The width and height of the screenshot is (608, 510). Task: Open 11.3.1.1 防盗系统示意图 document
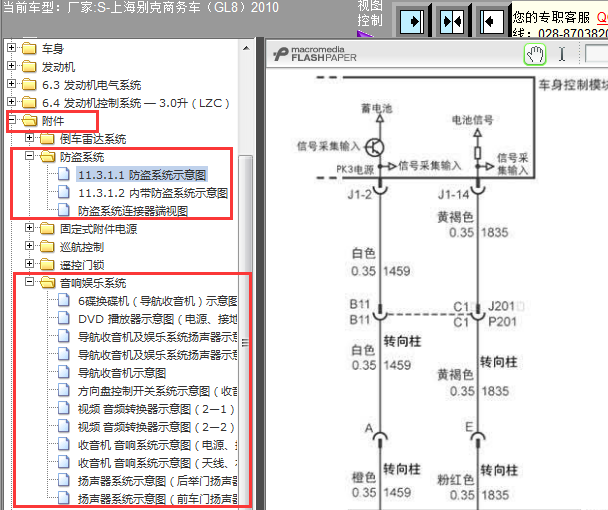[x=142, y=175]
